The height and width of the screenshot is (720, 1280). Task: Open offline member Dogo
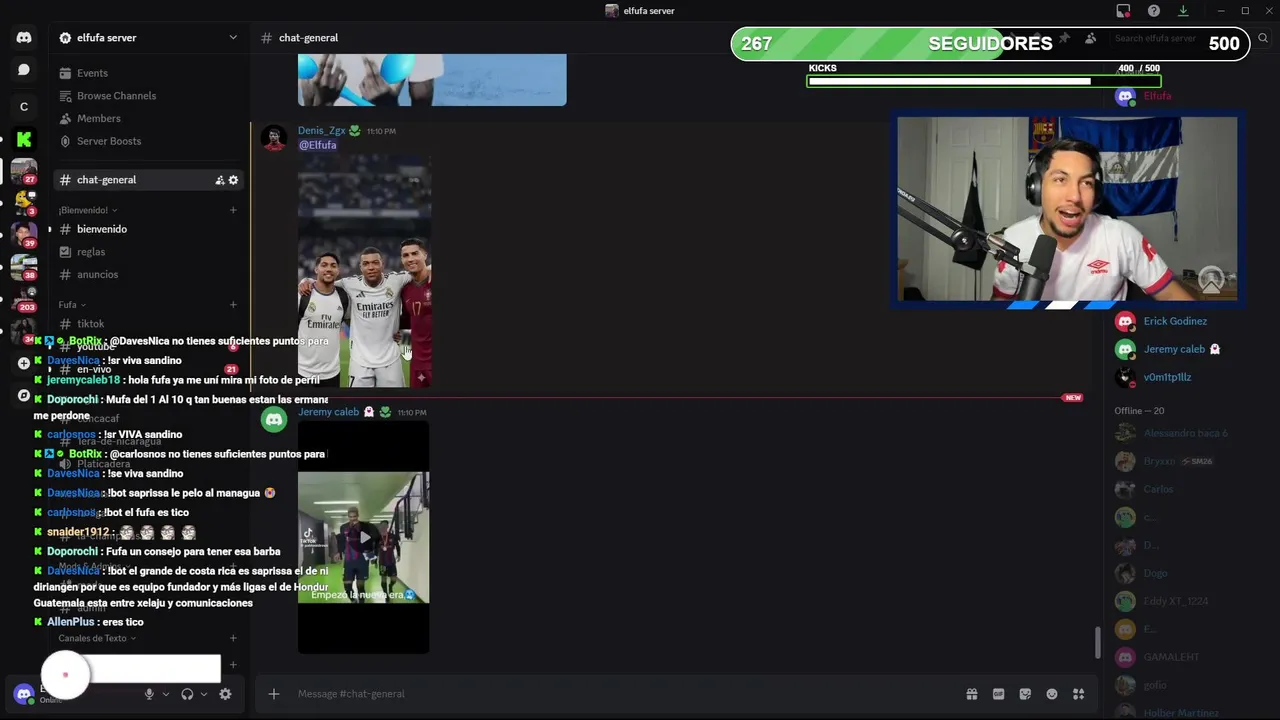[x=1156, y=573]
